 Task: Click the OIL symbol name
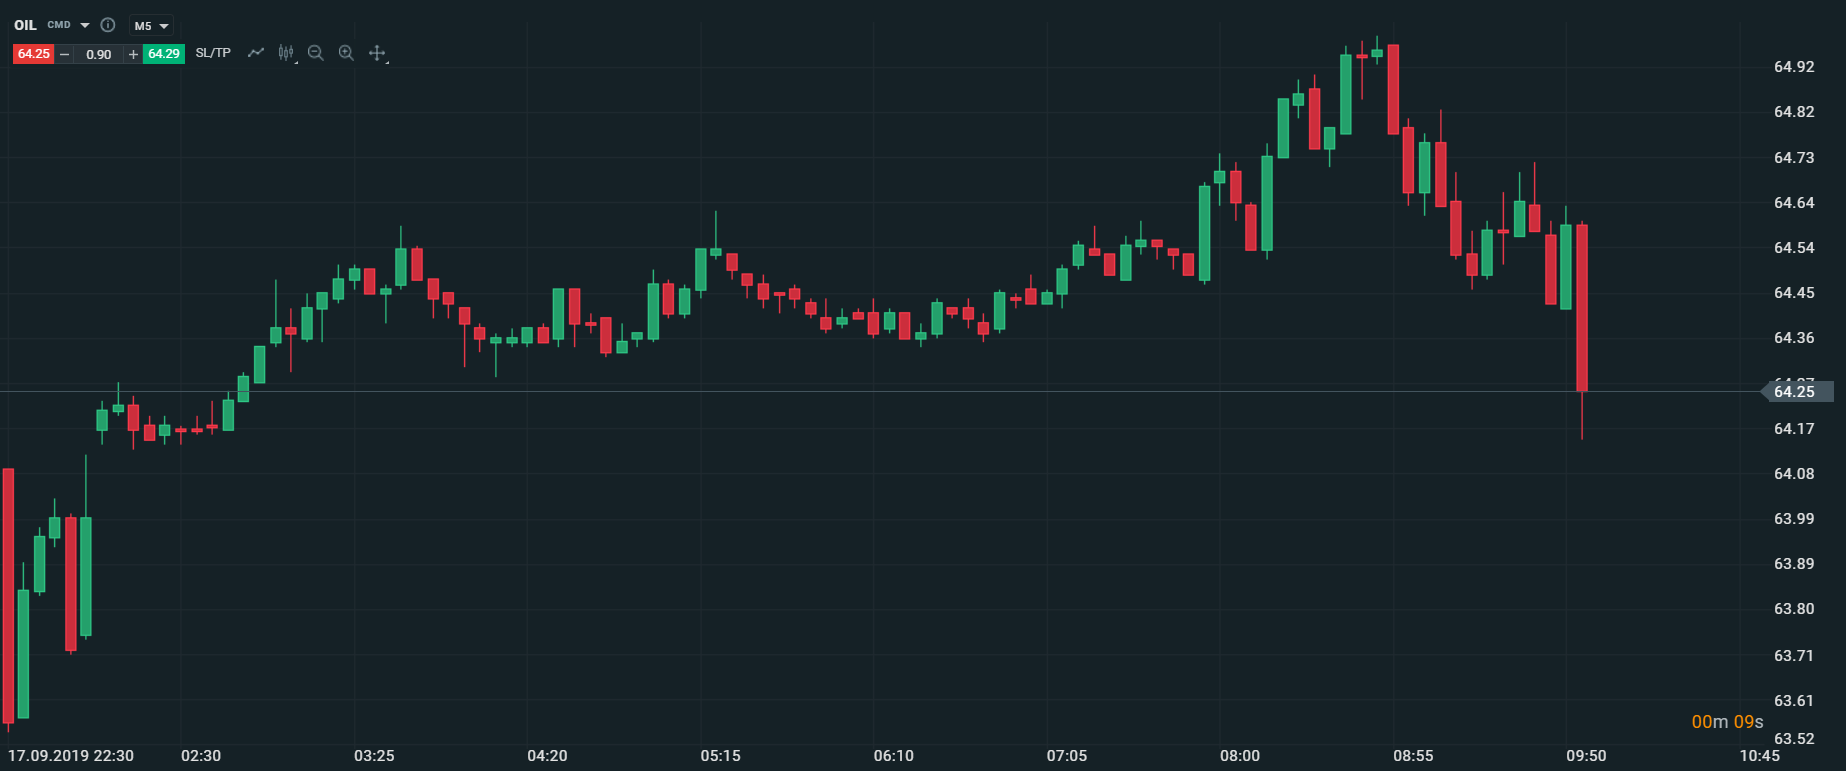point(25,25)
